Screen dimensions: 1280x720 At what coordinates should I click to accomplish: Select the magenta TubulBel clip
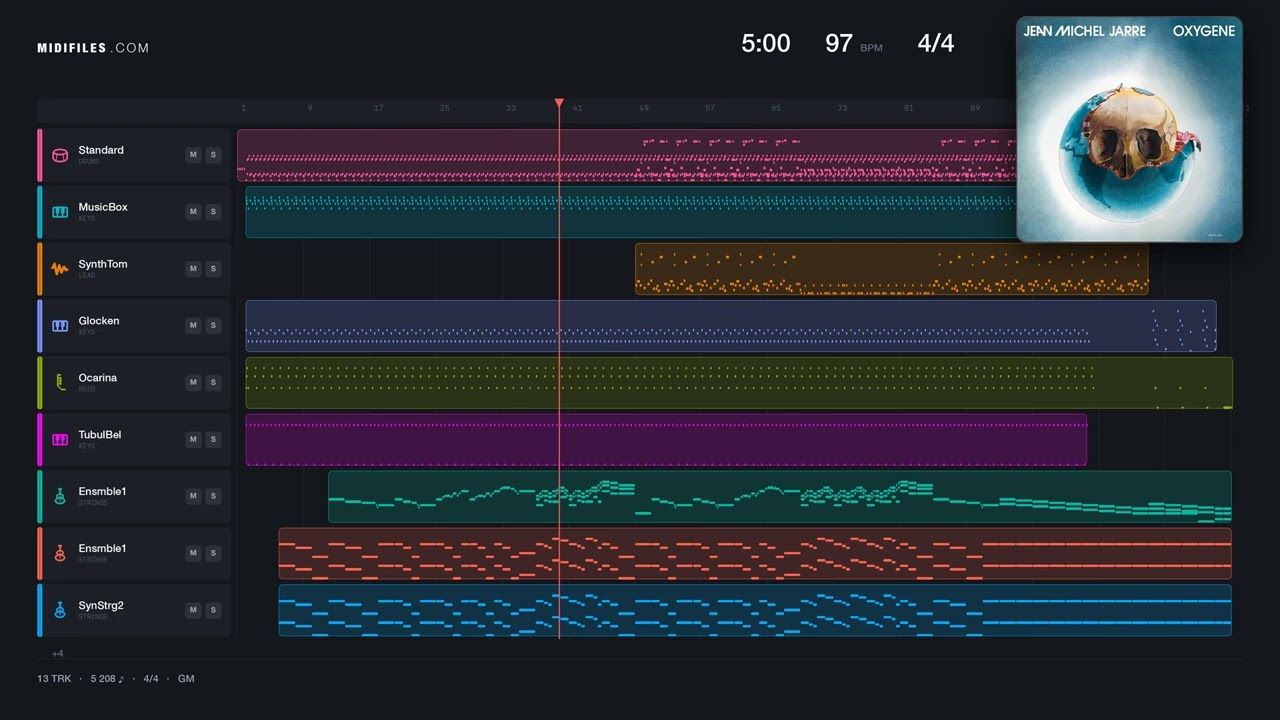(x=666, y=440)
